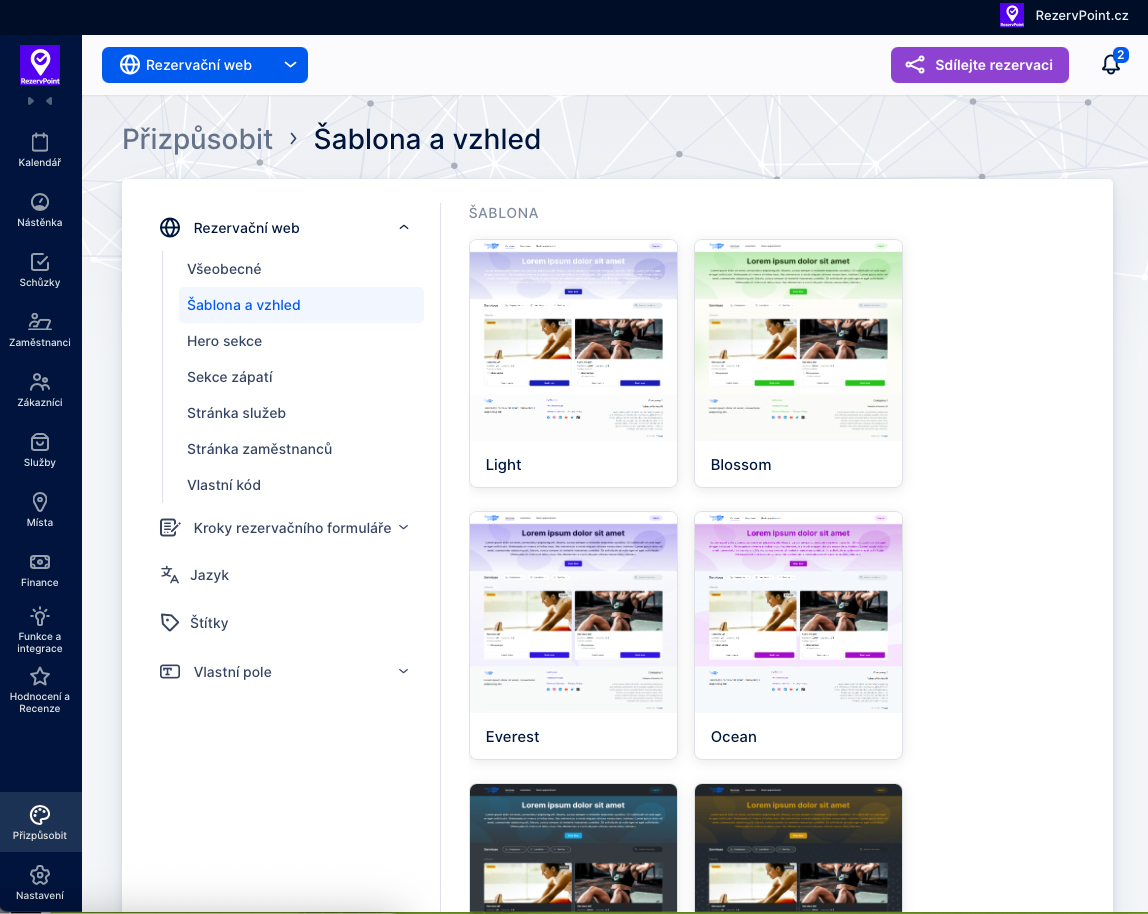1148x914 pixels.
Task: Open the Zaměstnanci employees icon
Action: tap(40, 322)
